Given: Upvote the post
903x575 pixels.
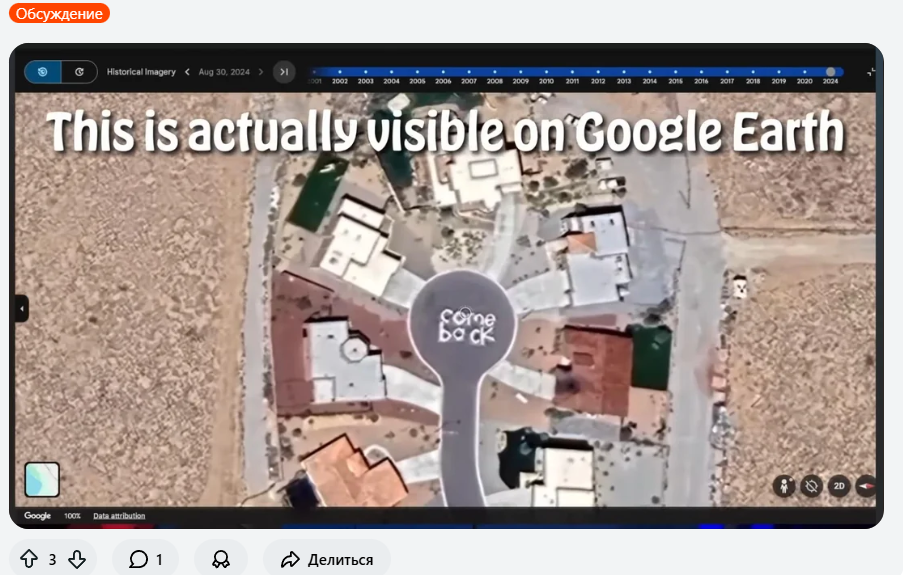Looking at the screenshot, I should [29, 559].
